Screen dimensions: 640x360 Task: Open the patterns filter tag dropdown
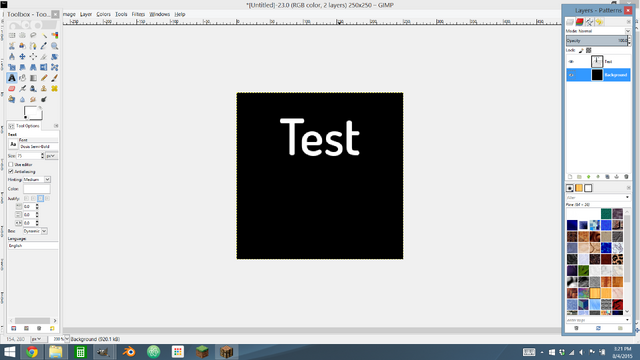[627, 198]
